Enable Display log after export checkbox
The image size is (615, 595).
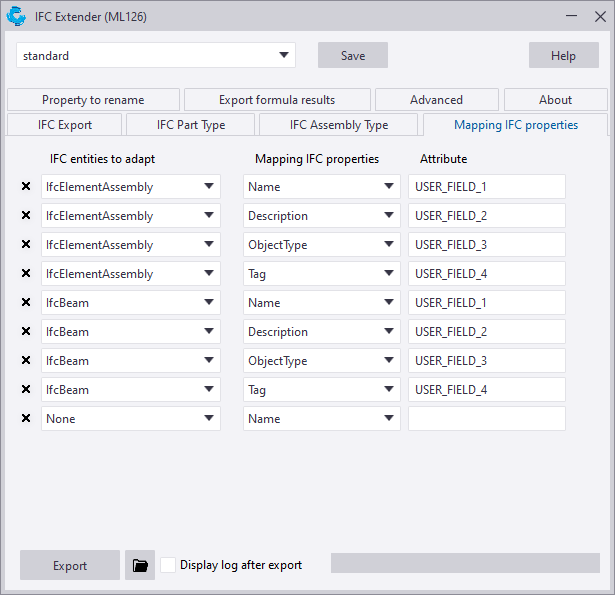point(168,565)
